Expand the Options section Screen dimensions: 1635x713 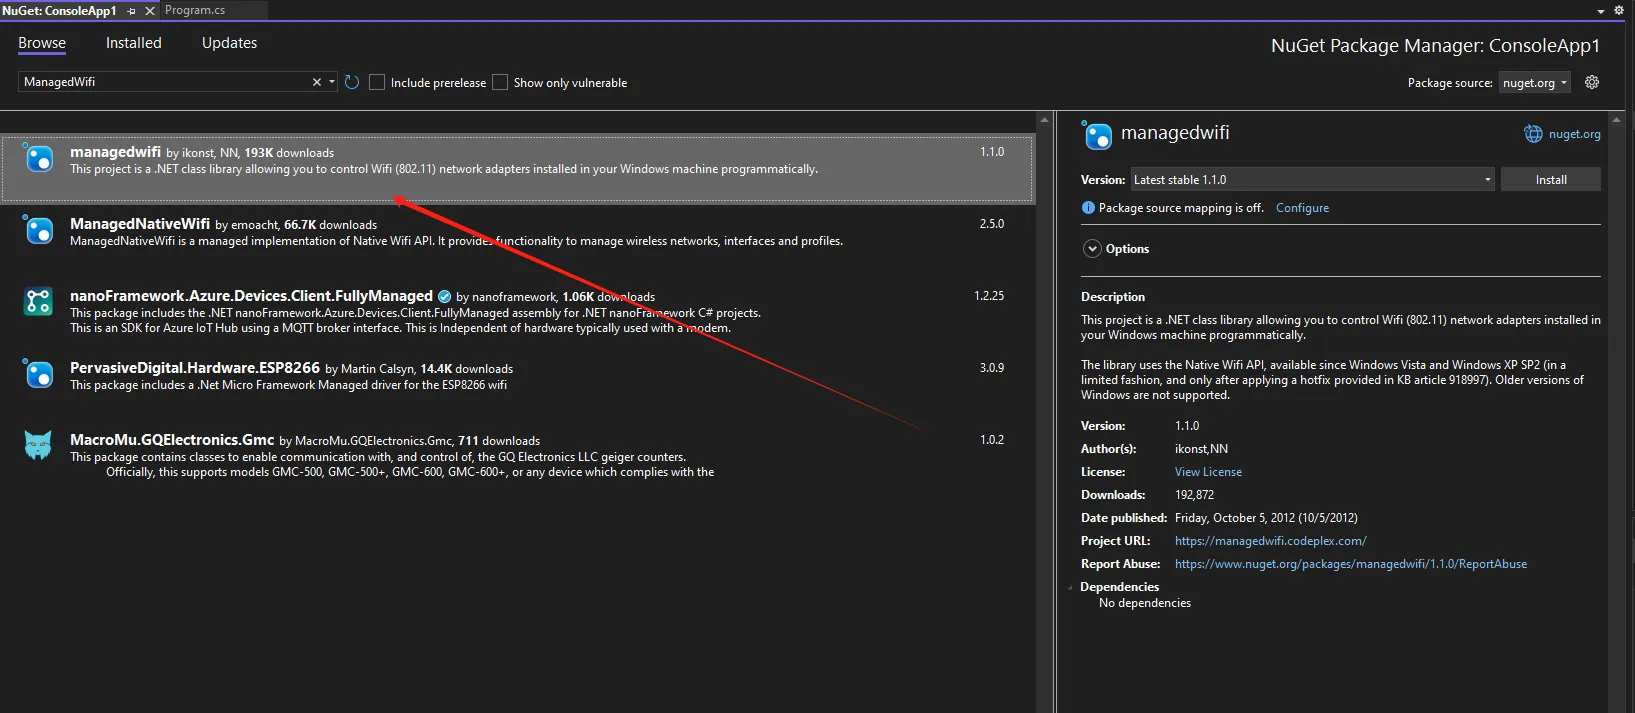pos(1092,249)
